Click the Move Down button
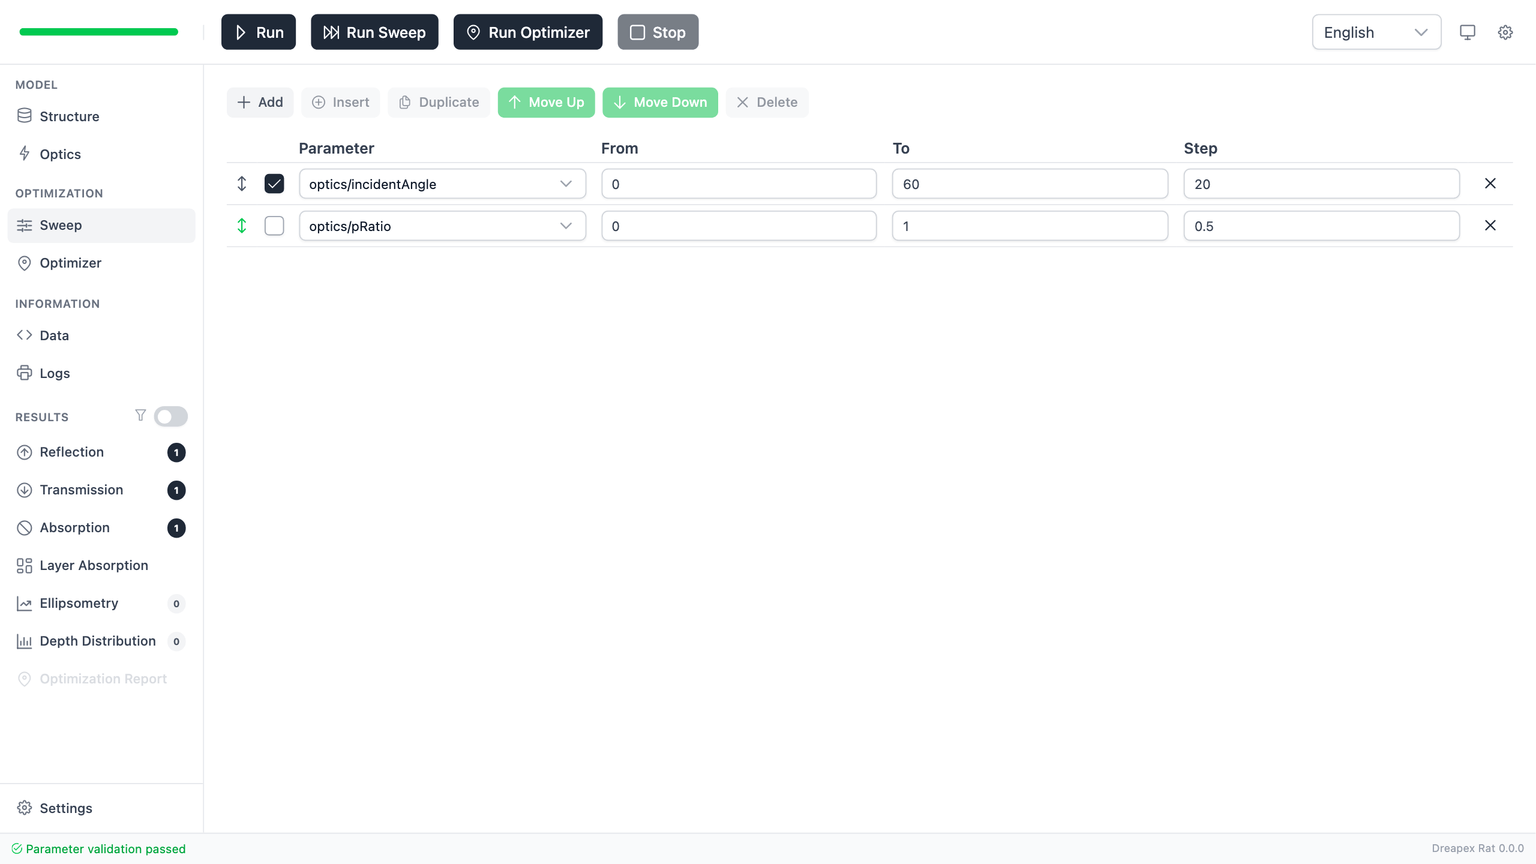The height and width of the screenshot is (864, 1536). [x=660, y=102]
